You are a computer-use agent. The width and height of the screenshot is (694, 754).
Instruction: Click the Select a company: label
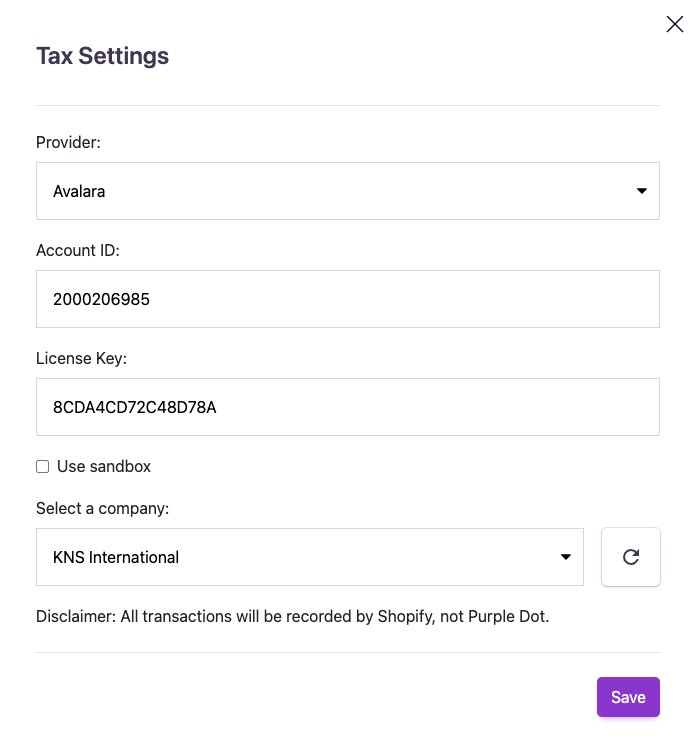coord(103,508)
